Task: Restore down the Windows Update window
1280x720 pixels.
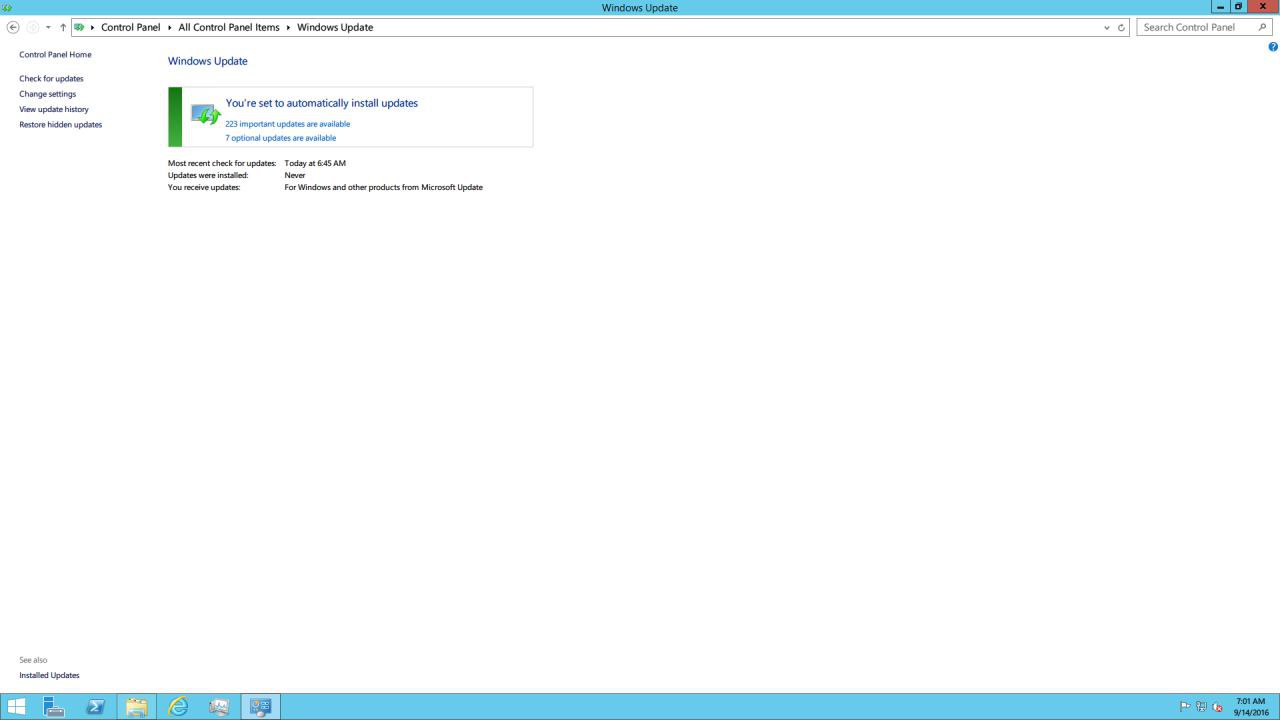Action: [x=1238, y=7]
